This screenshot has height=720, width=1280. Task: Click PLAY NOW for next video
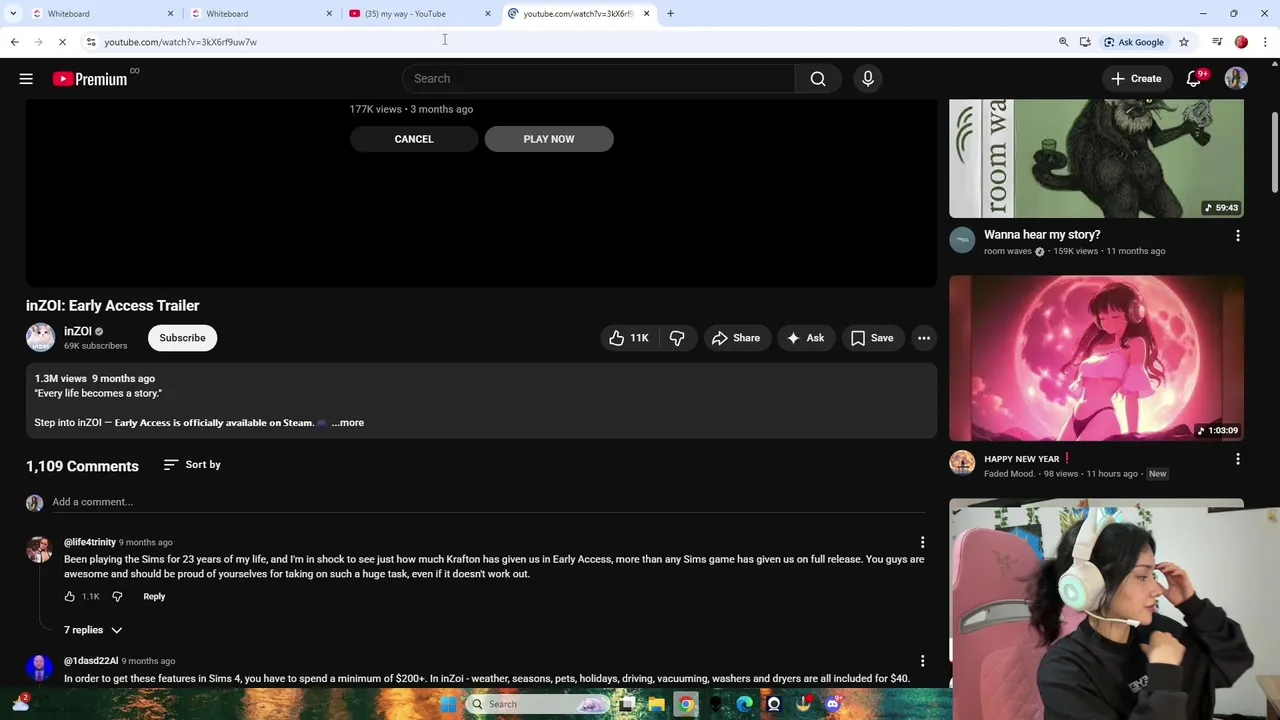[549, 139]
